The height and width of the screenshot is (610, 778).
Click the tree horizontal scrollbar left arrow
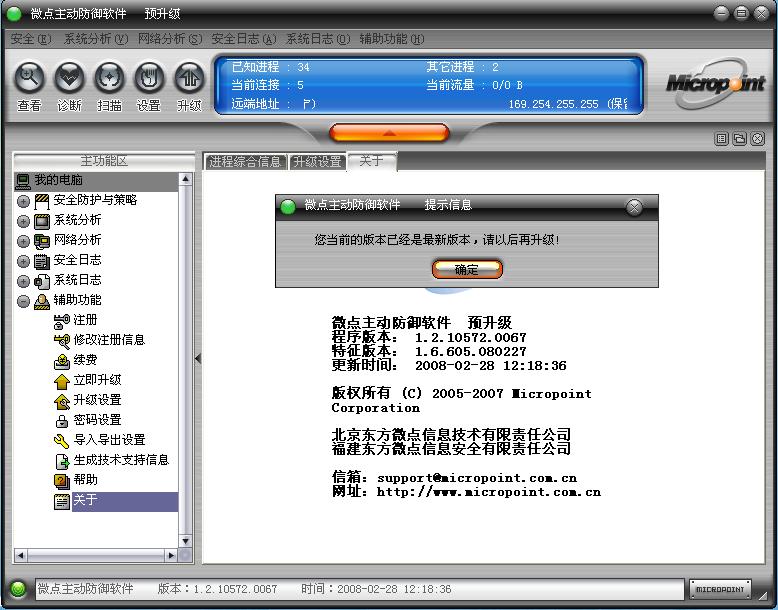click(x=21, y=555)
